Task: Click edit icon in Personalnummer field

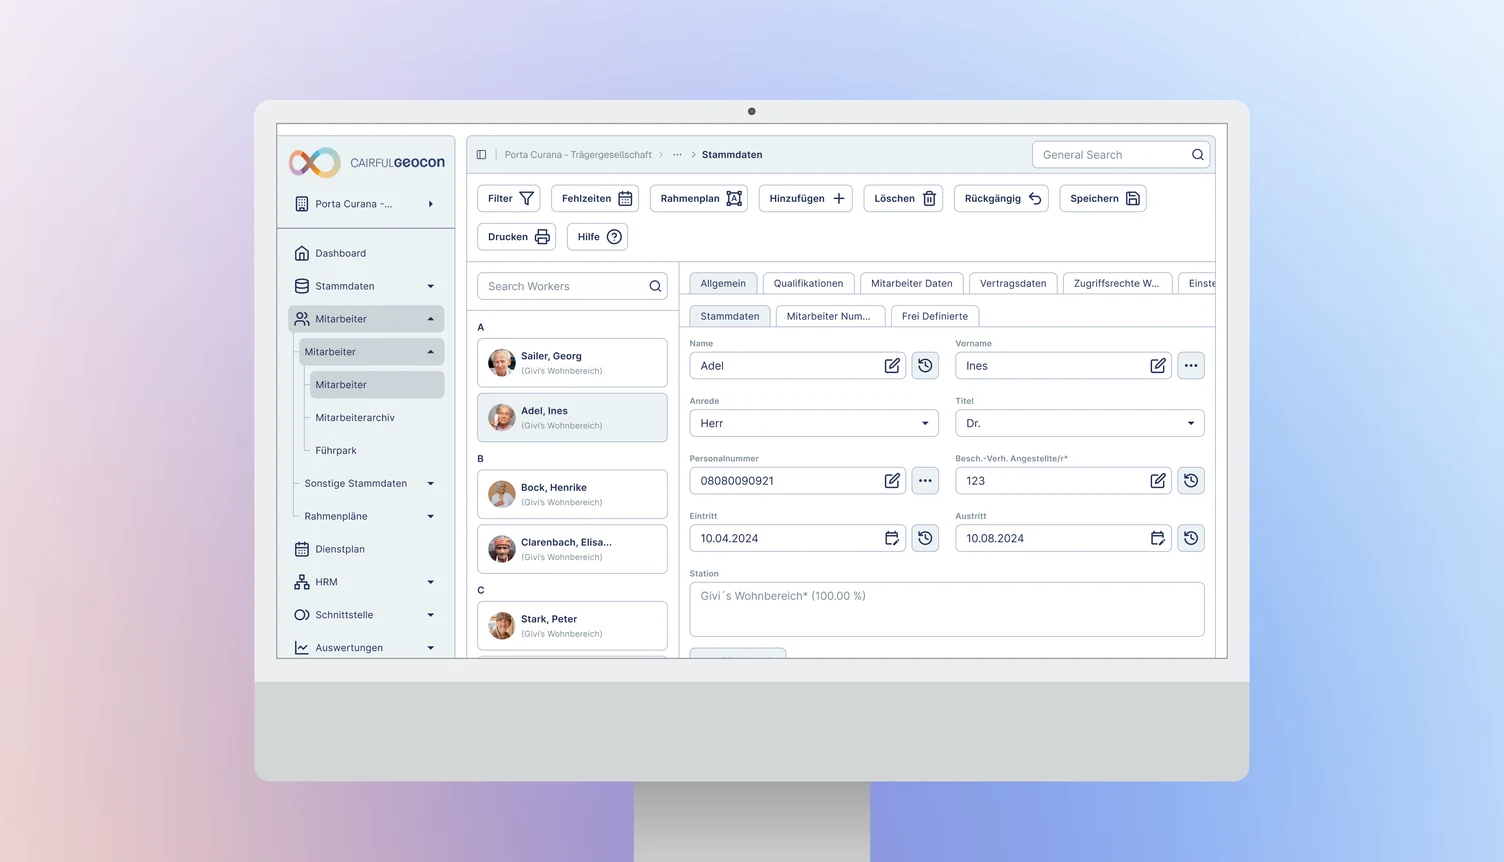Action: [x=892, y=481]
